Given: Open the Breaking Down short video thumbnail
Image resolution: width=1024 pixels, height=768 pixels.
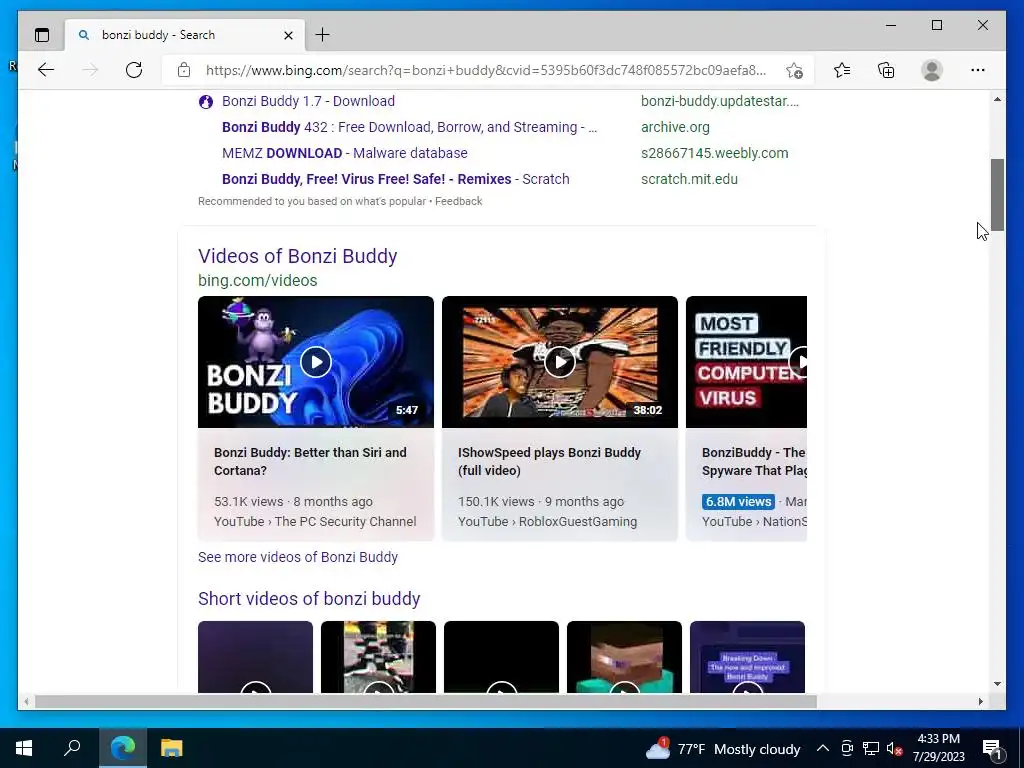Looking at the screenshot, I should click(747, 656).
